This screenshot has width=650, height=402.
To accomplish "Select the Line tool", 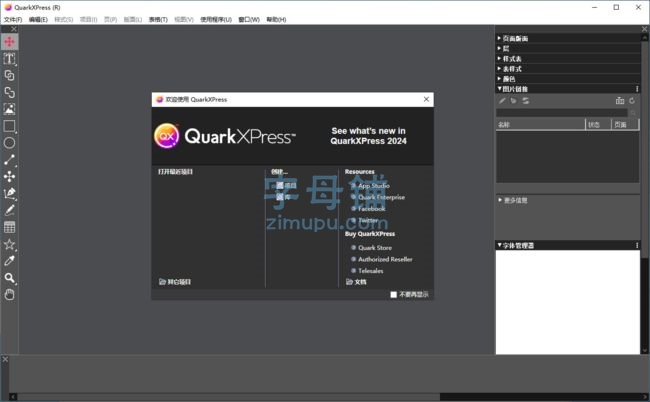I will (9, 160).
